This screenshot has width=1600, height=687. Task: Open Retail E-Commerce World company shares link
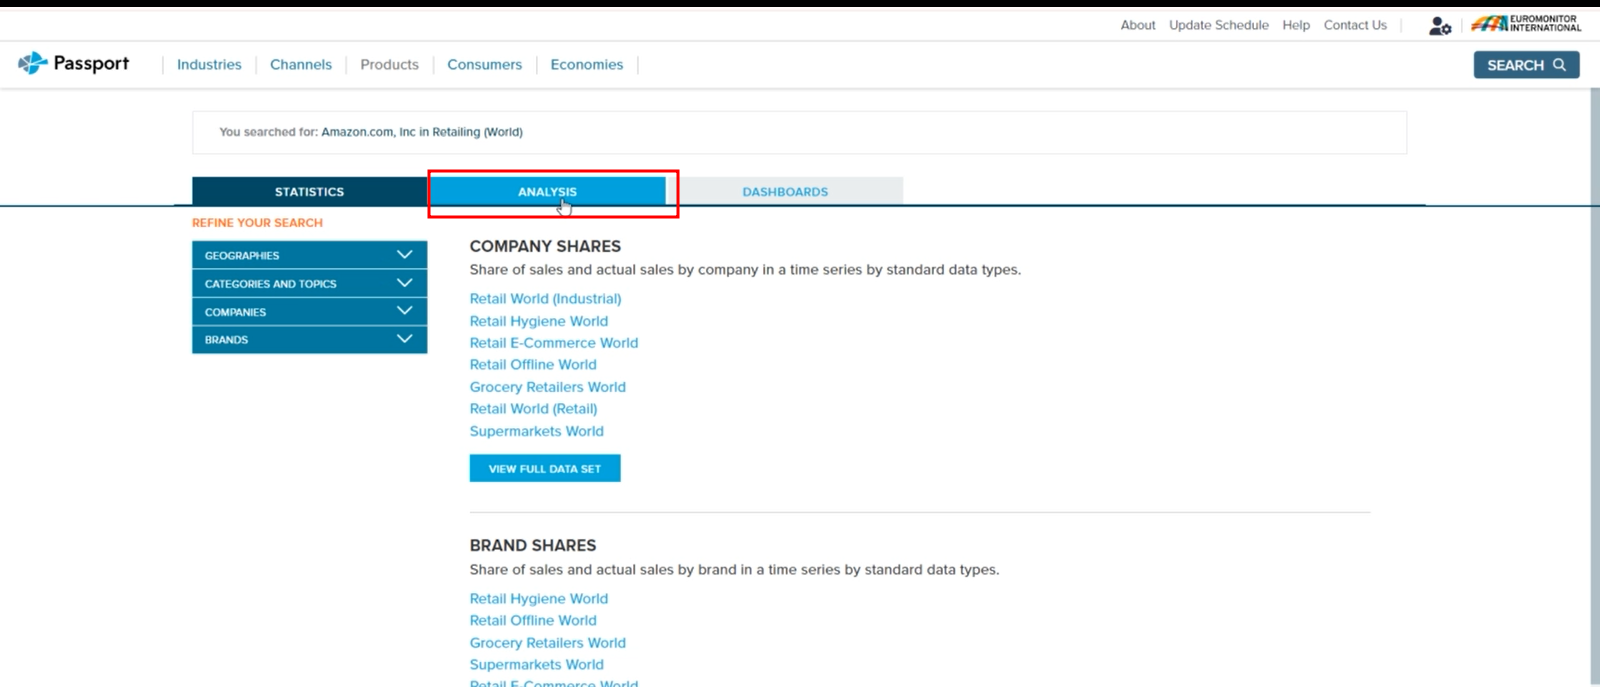(x=553, y=343)
